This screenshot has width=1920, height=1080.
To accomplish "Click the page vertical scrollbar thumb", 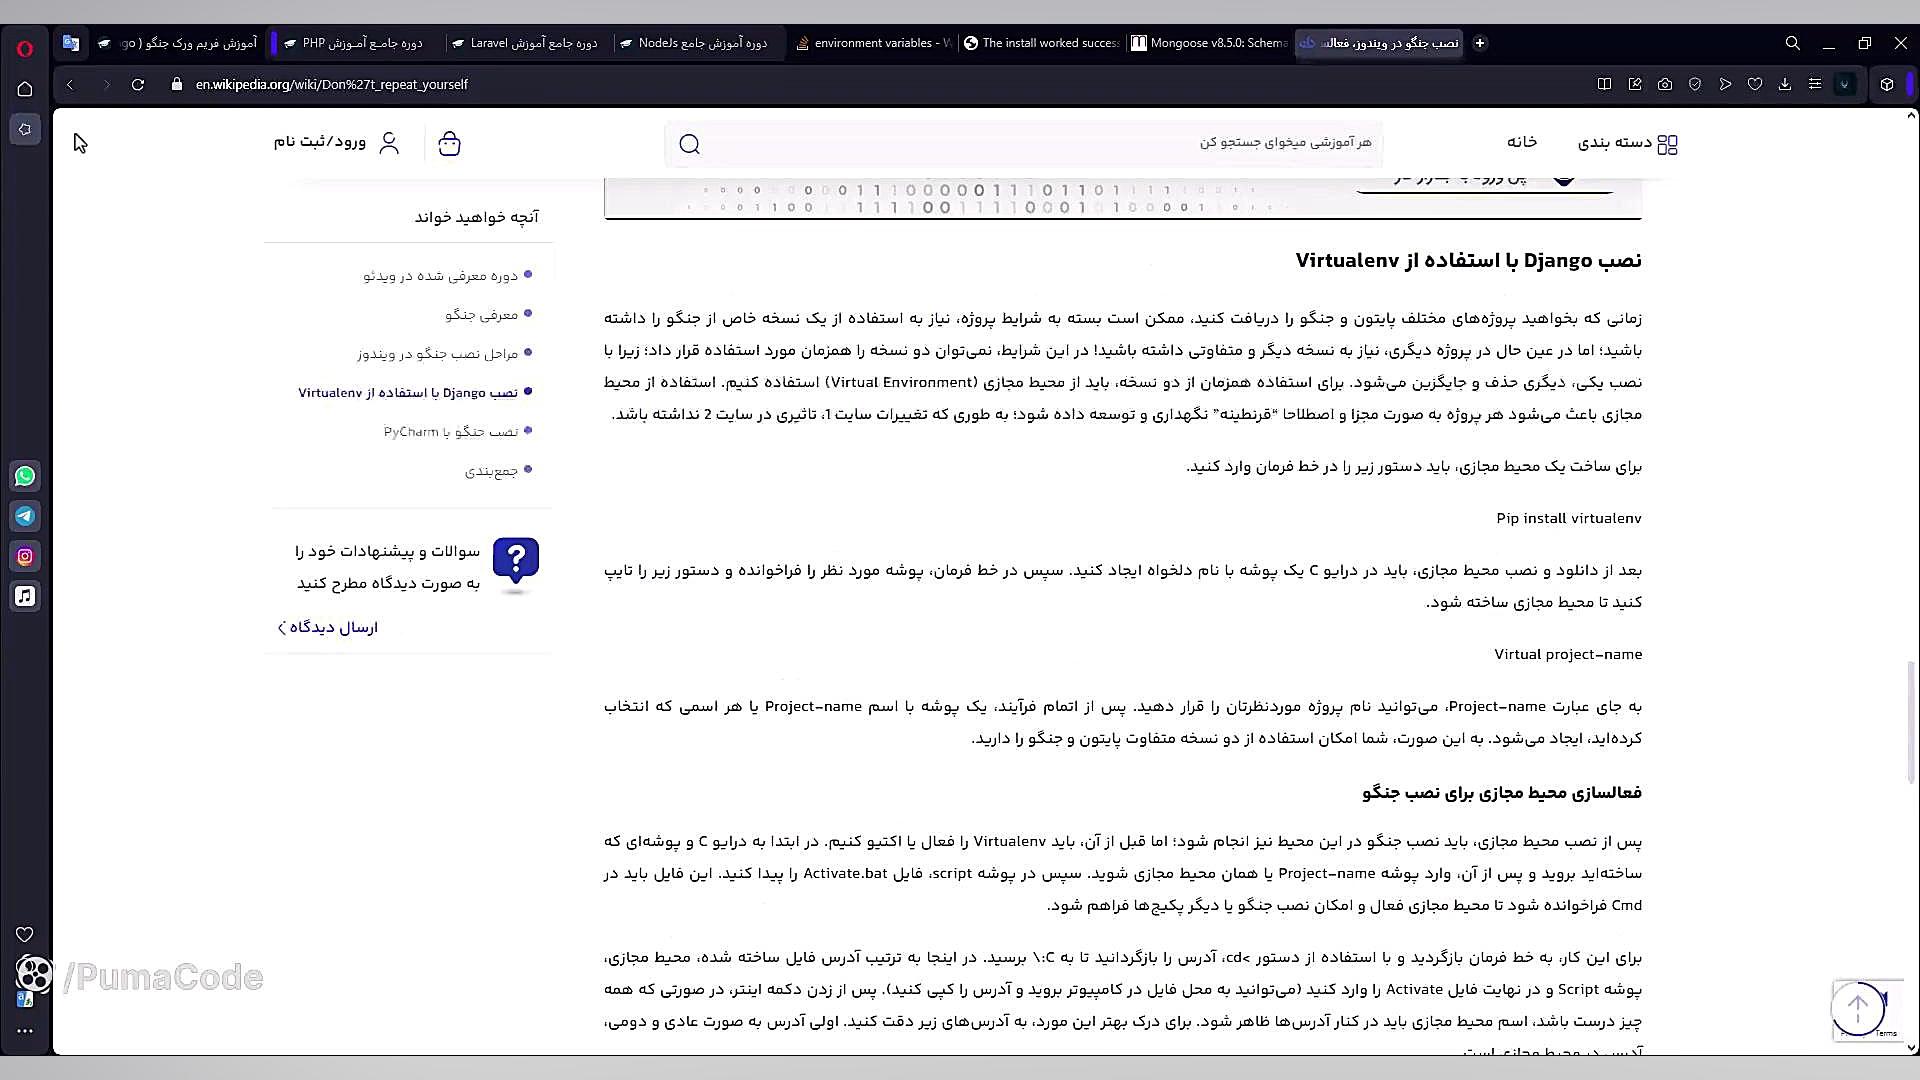I will tap(1911, 722).
